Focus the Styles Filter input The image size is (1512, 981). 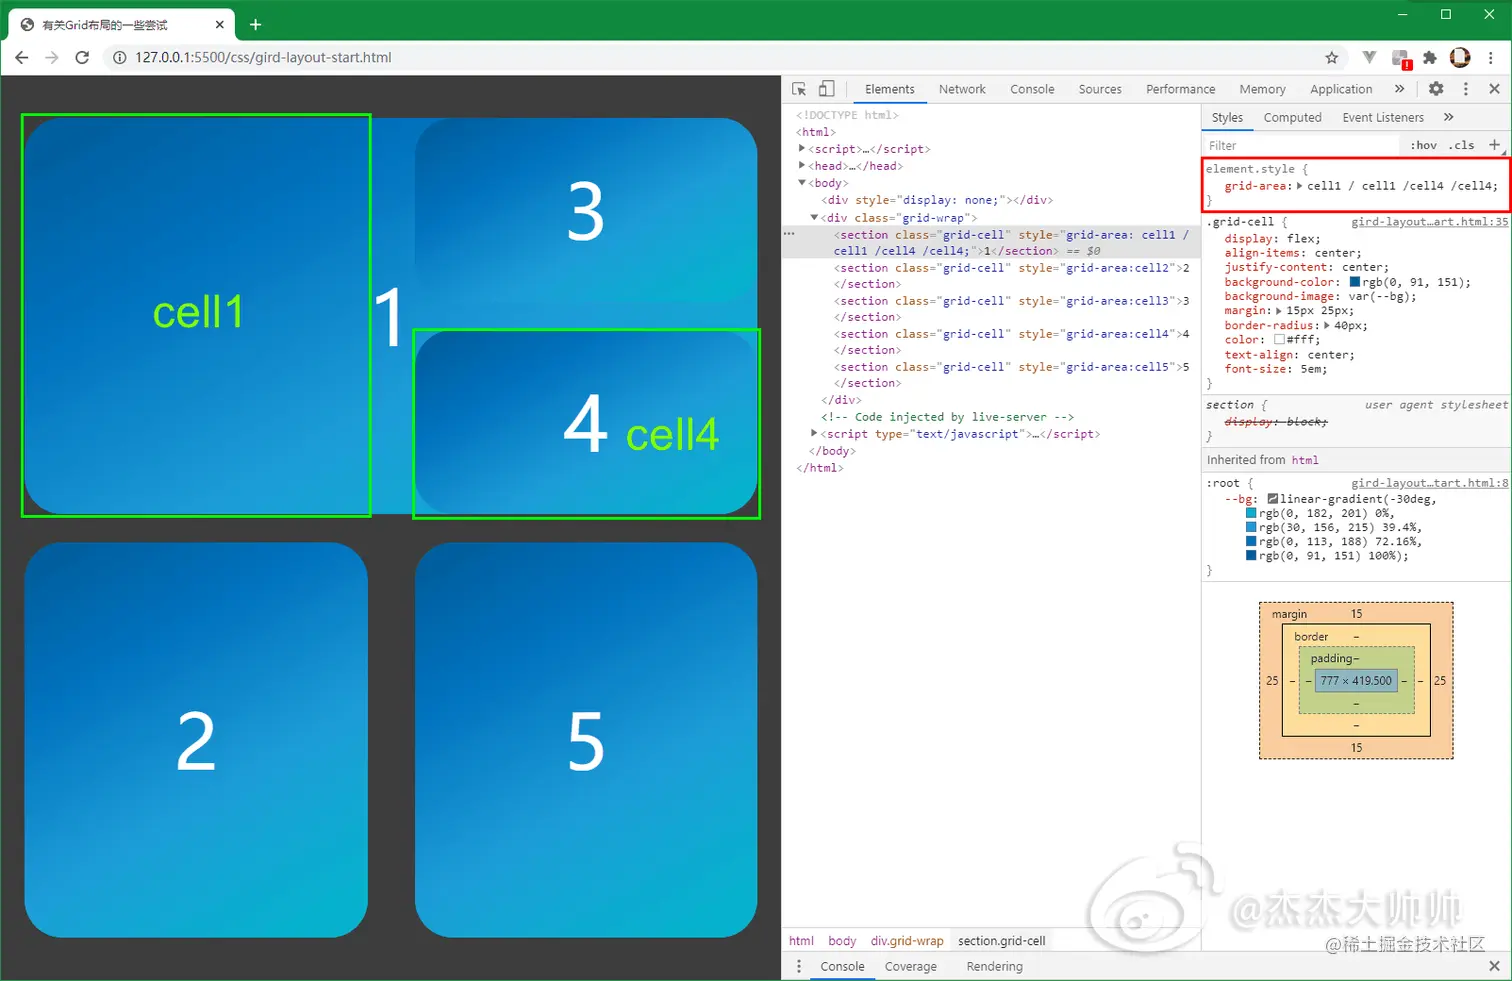point(1300,145)
